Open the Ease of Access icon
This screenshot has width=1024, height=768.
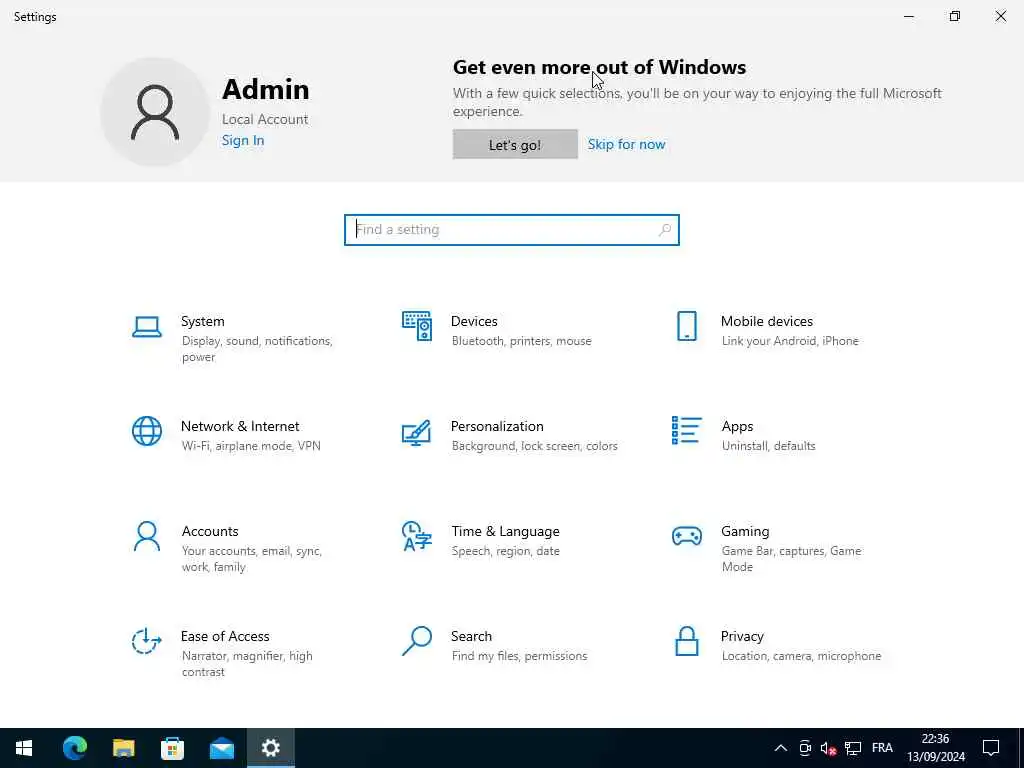[146, 641]
